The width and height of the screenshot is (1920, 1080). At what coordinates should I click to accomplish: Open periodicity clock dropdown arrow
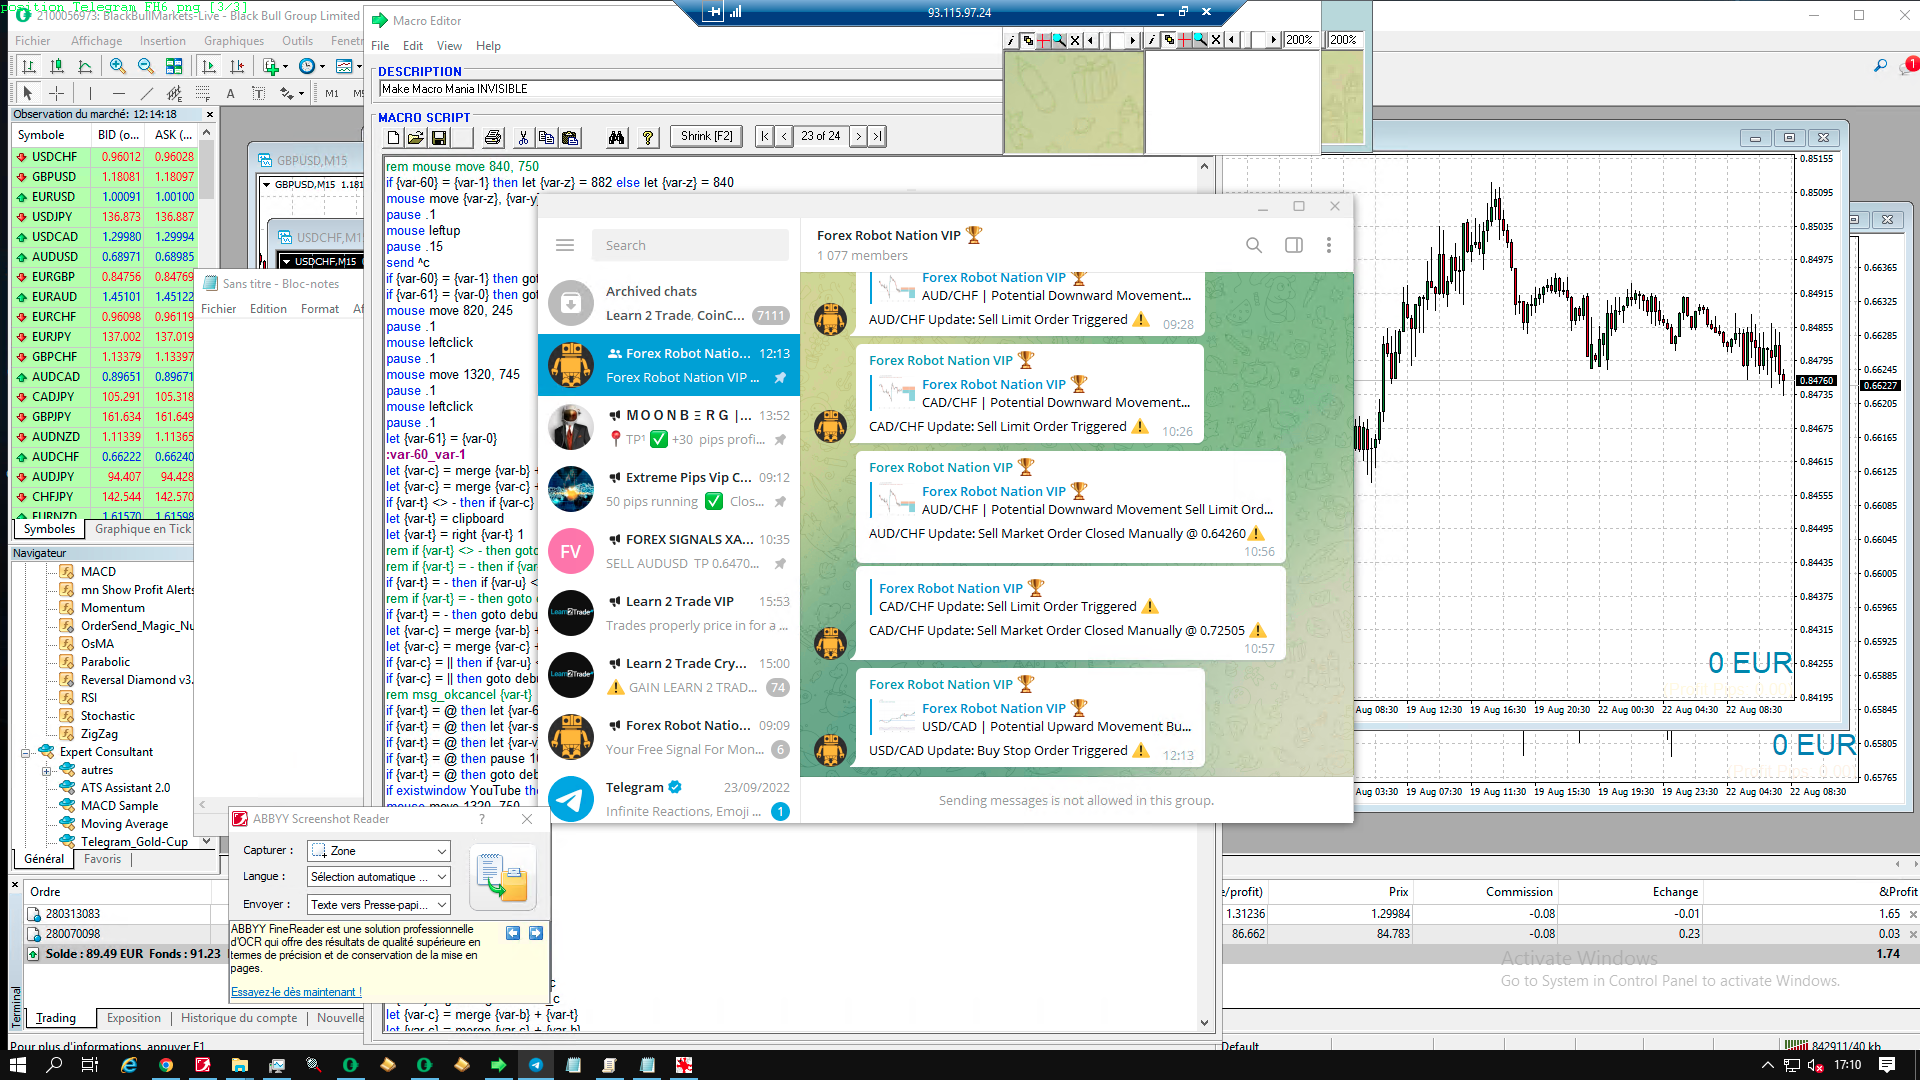click(322, 66)
